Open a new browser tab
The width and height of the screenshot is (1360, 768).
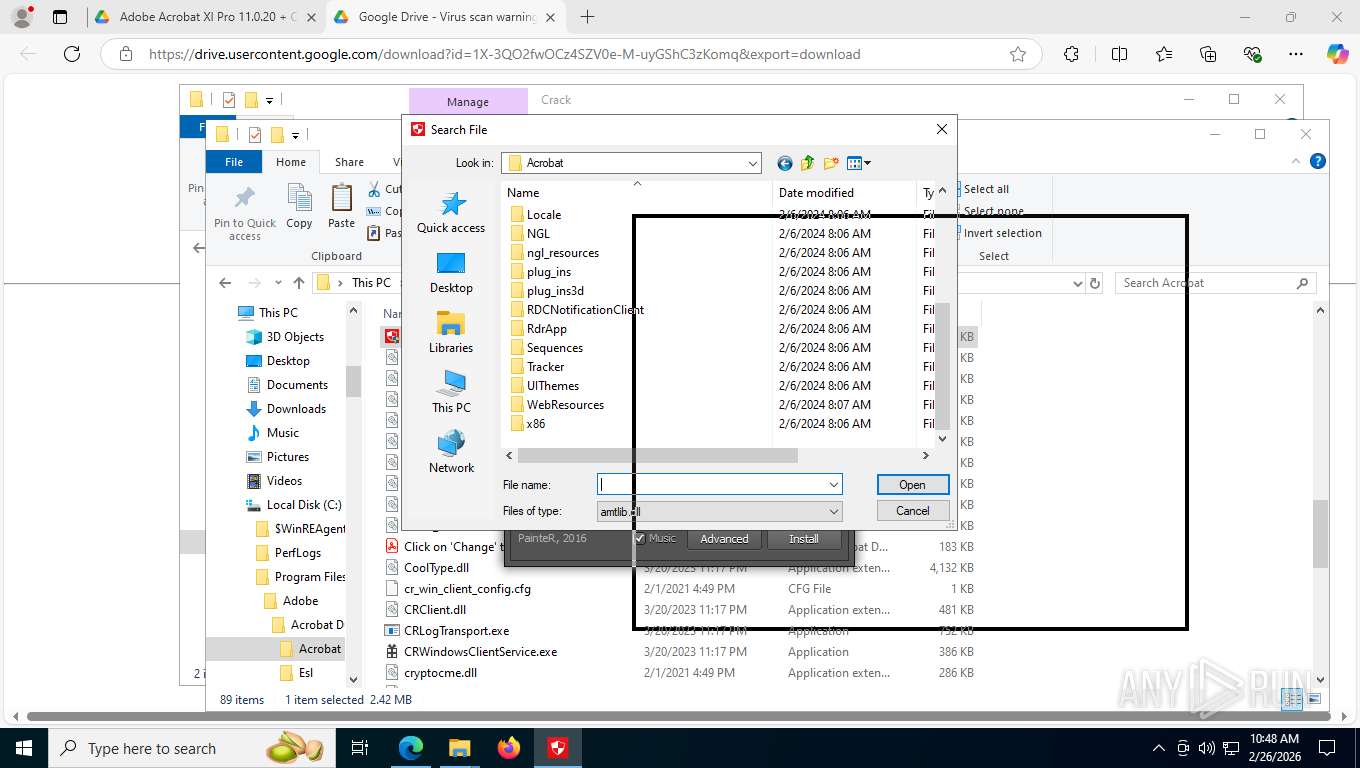click(x=587, y=17)
